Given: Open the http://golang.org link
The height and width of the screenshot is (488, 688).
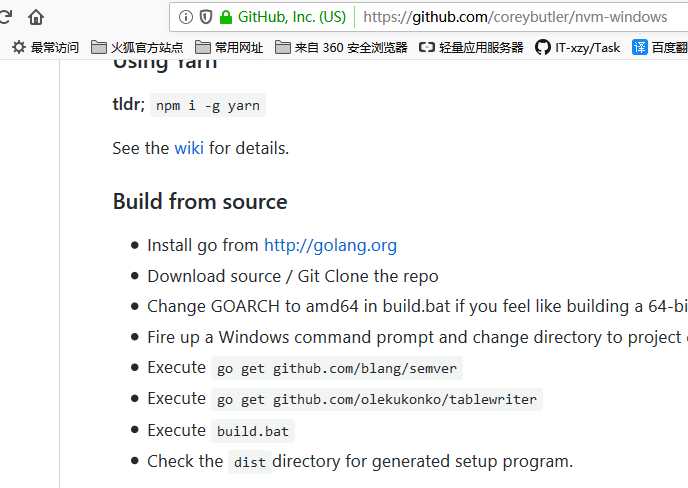Looking at the screenshot, I should pos(330,245).
